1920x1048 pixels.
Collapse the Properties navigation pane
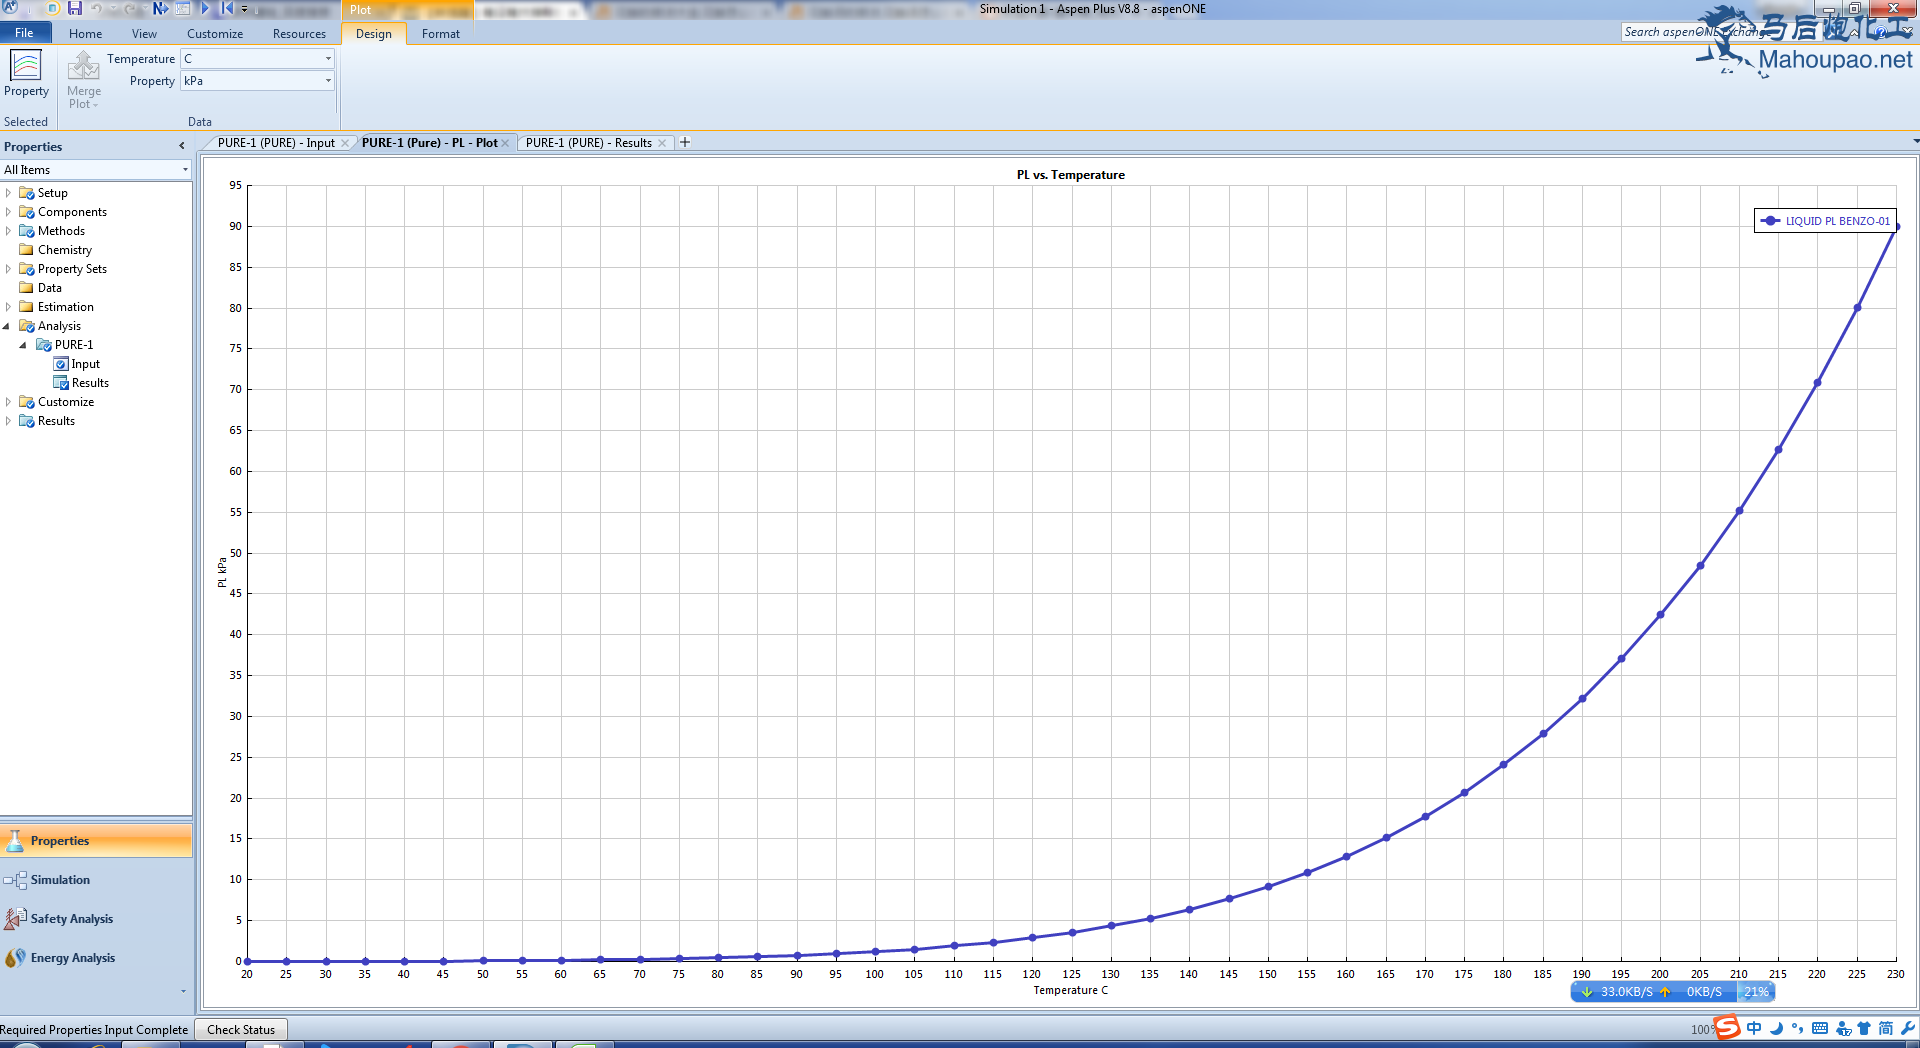coord(182,146)
